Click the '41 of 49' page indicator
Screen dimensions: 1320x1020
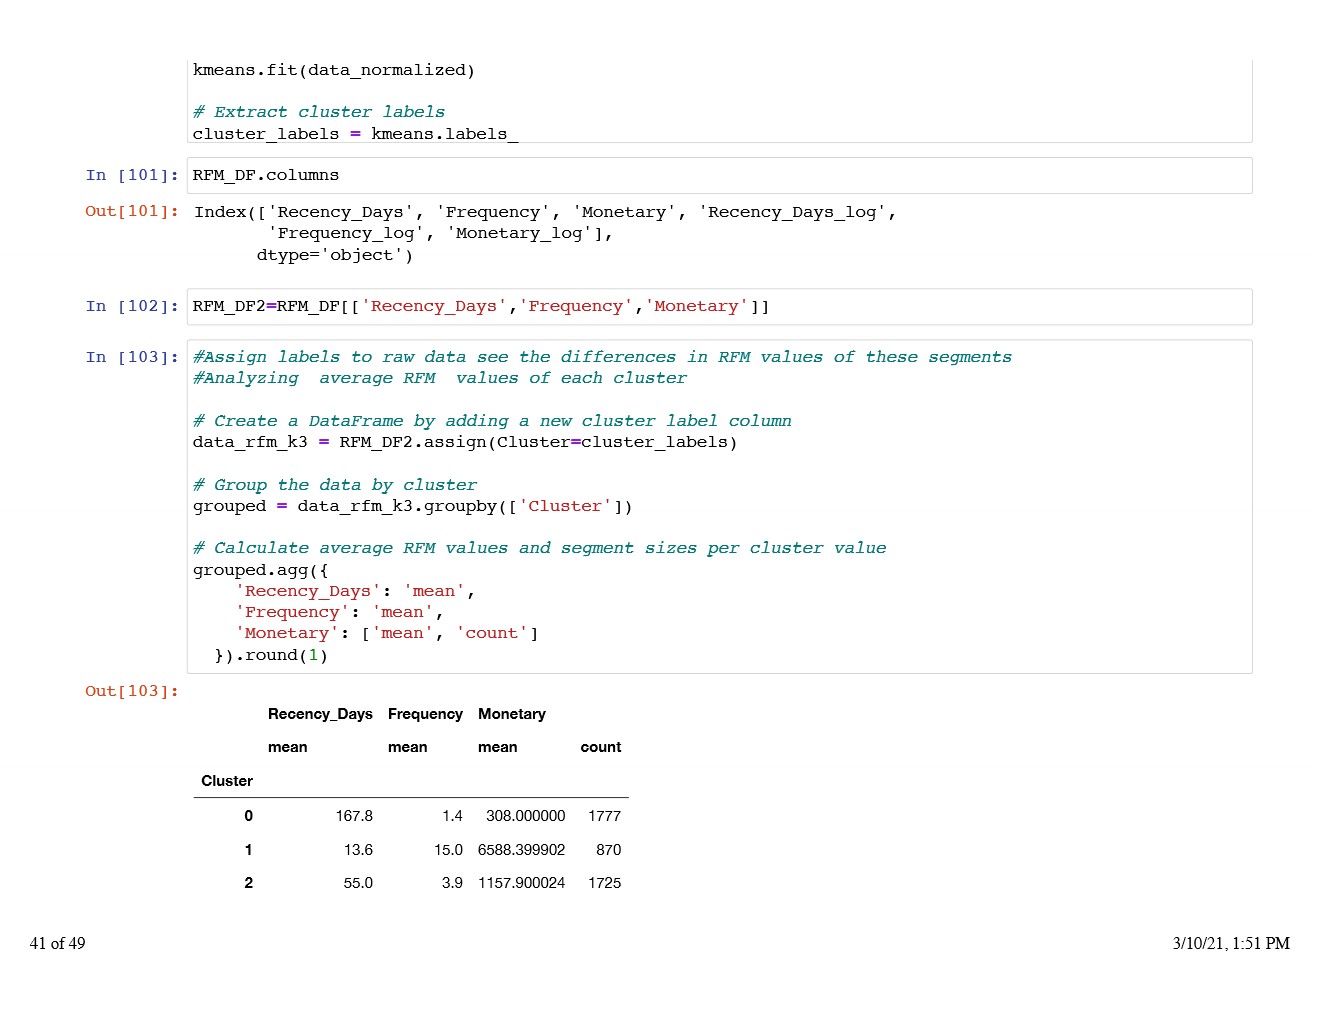(x=58, y=943)
